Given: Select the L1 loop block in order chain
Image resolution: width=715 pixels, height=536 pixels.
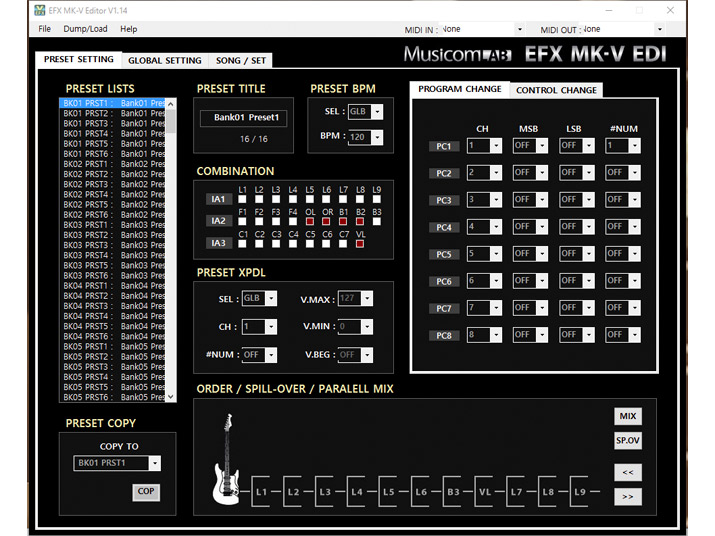Looking at the screenshot, I should click(x=260, y=492).
